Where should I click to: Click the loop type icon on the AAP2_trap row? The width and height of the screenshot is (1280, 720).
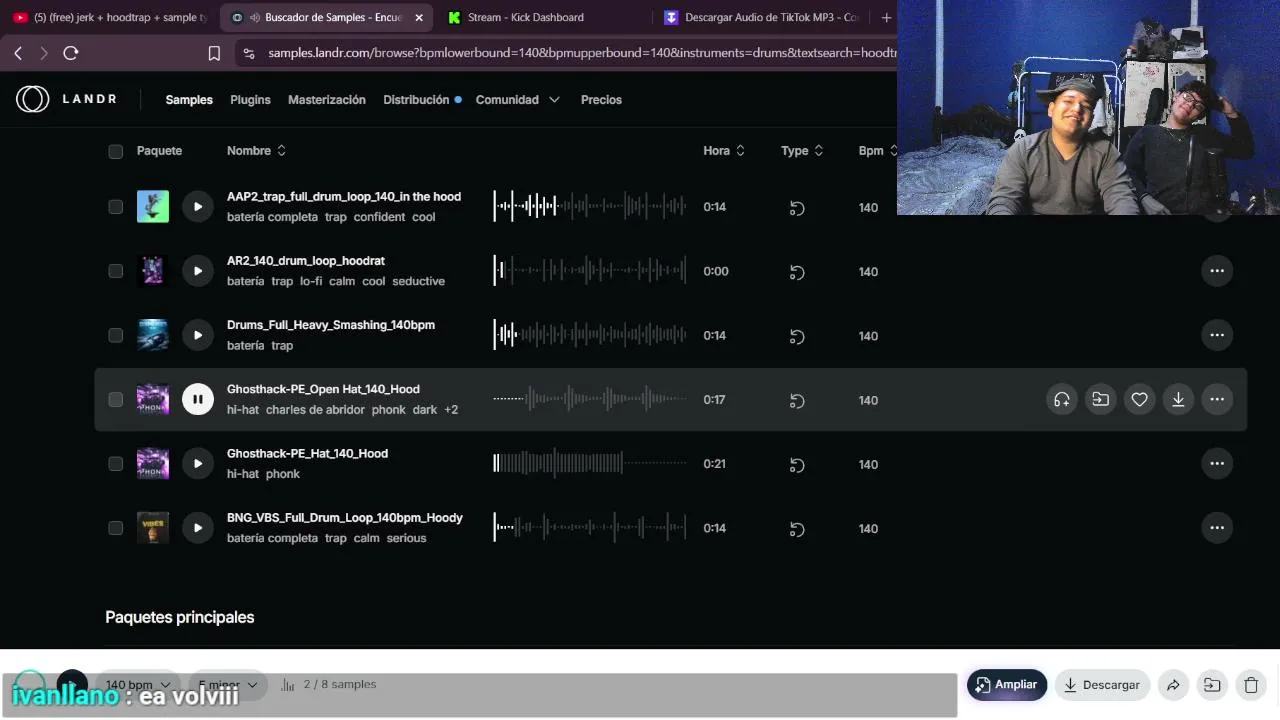[x=797, y=208]
